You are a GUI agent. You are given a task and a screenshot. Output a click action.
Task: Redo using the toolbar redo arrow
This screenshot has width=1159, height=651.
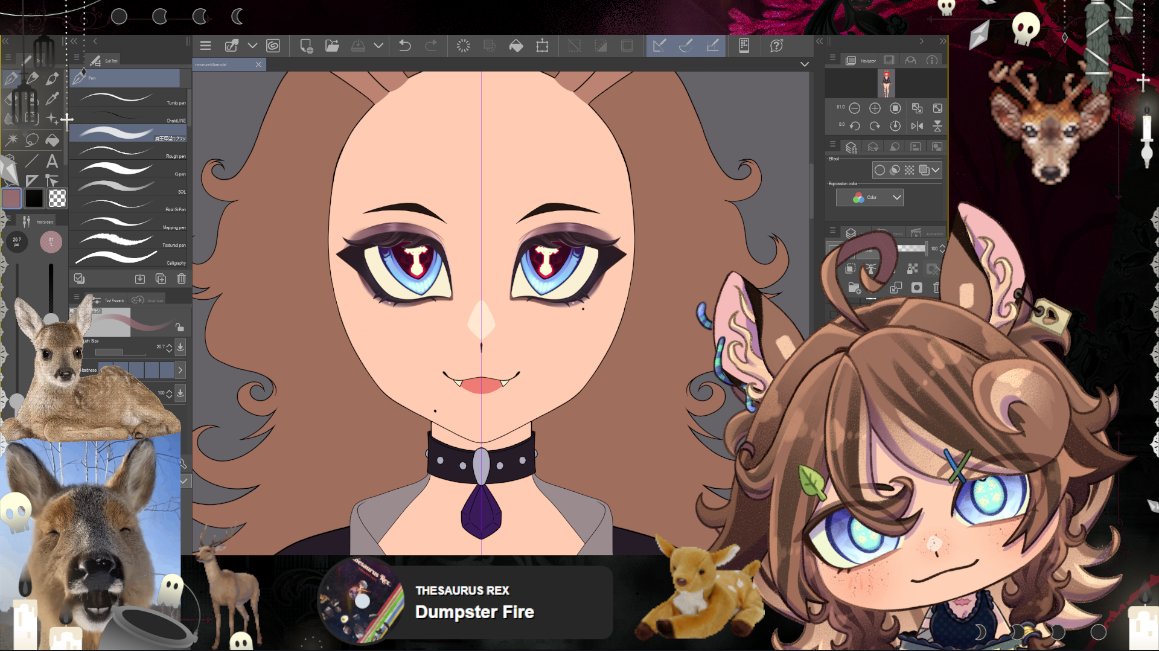pos(432,45)
